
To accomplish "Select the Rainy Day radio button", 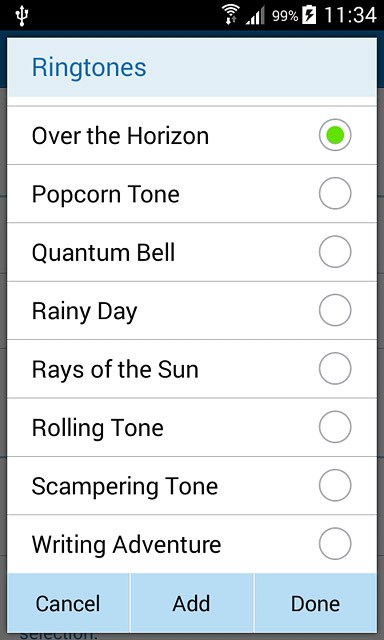I will coord(335,310).
